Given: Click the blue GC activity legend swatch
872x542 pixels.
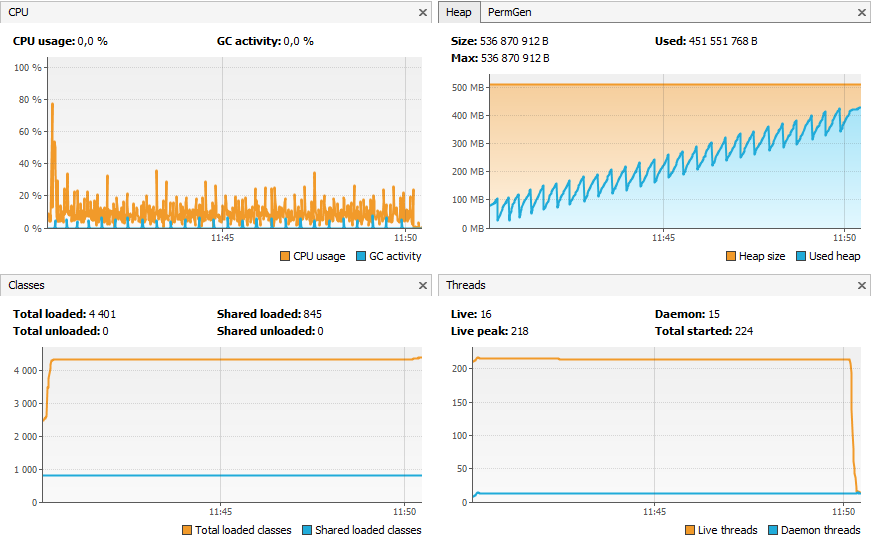Looking at the screenshot, I should (361, 257).
